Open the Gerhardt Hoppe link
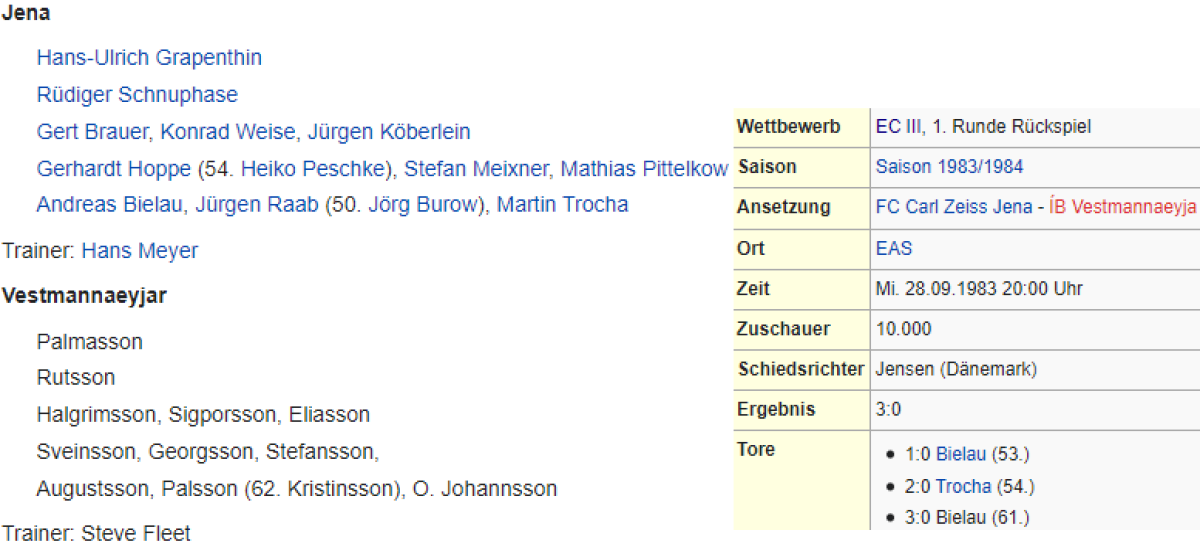This screenshot has height=547, width=1200. point(113,169)
